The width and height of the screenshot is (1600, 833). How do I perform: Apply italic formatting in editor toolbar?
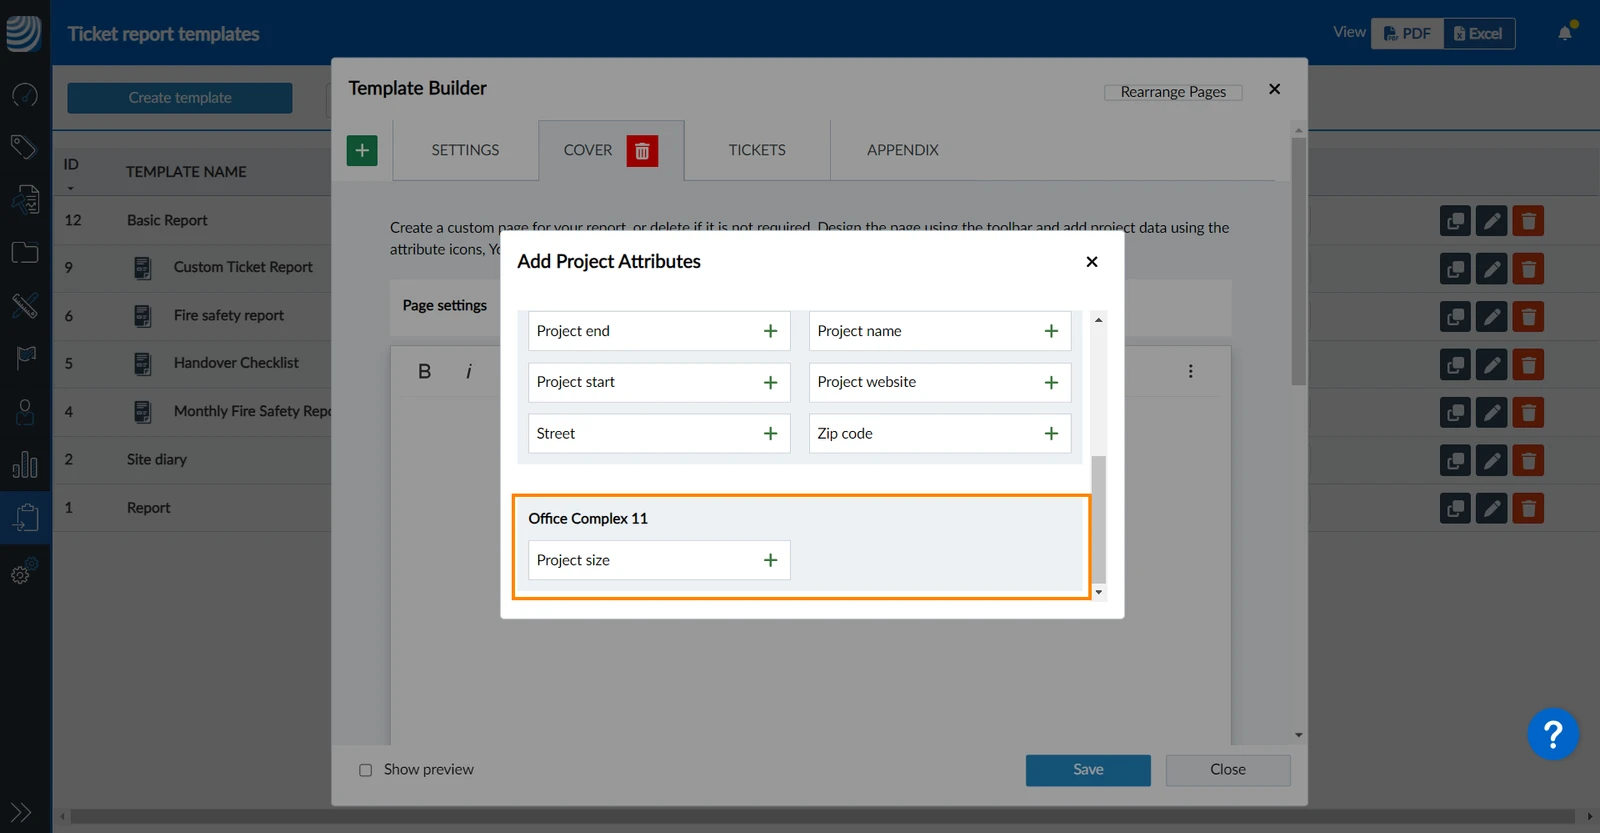[468, 371]
